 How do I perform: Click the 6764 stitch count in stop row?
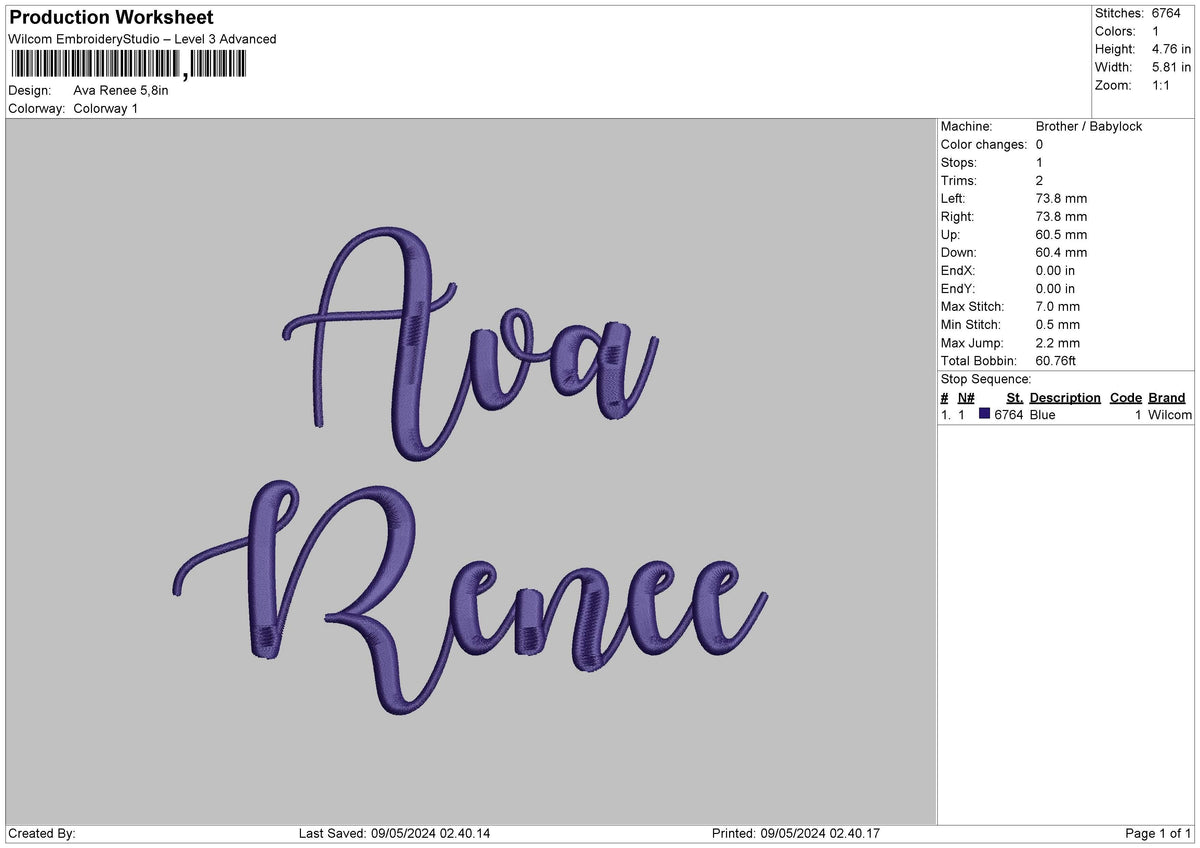[1009, 414]
